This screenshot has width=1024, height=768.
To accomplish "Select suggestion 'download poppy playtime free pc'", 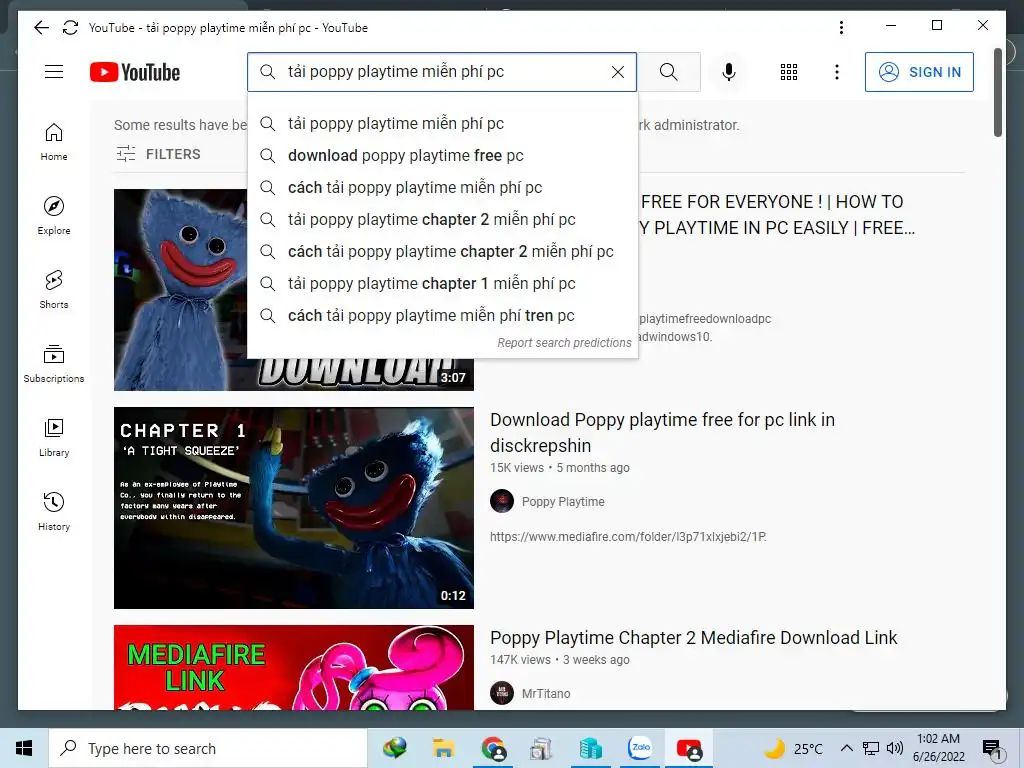I will coord(442,155).
